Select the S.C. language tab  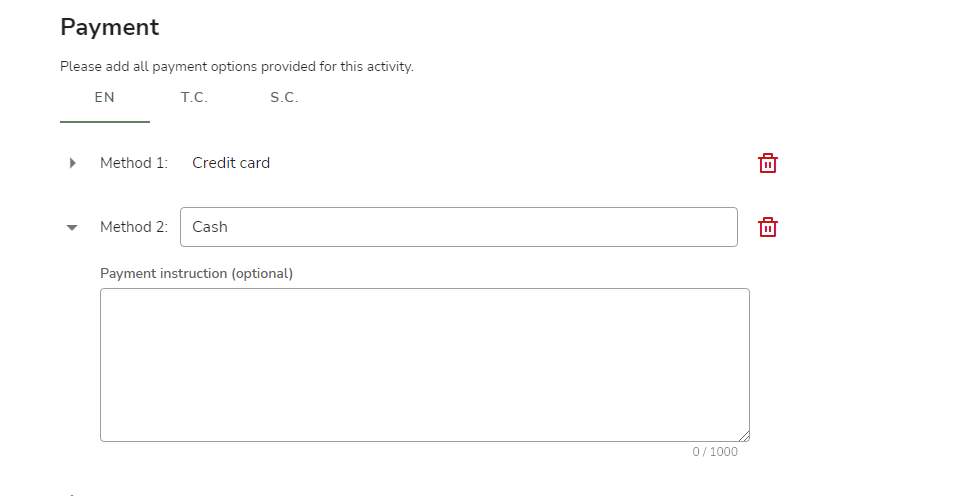tap(284, 97)
